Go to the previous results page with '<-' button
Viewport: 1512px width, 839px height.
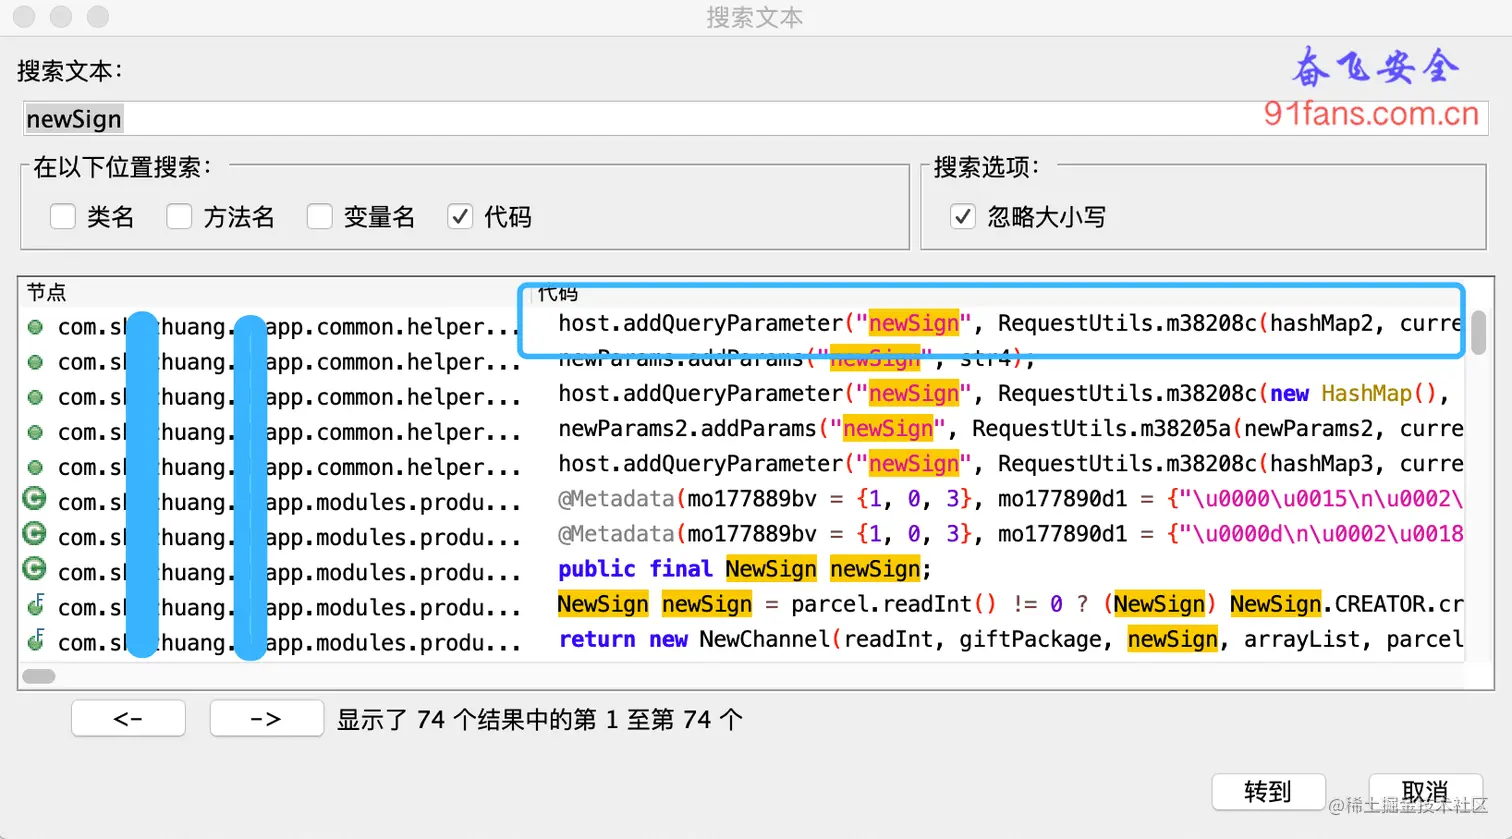tap(128, 719)
